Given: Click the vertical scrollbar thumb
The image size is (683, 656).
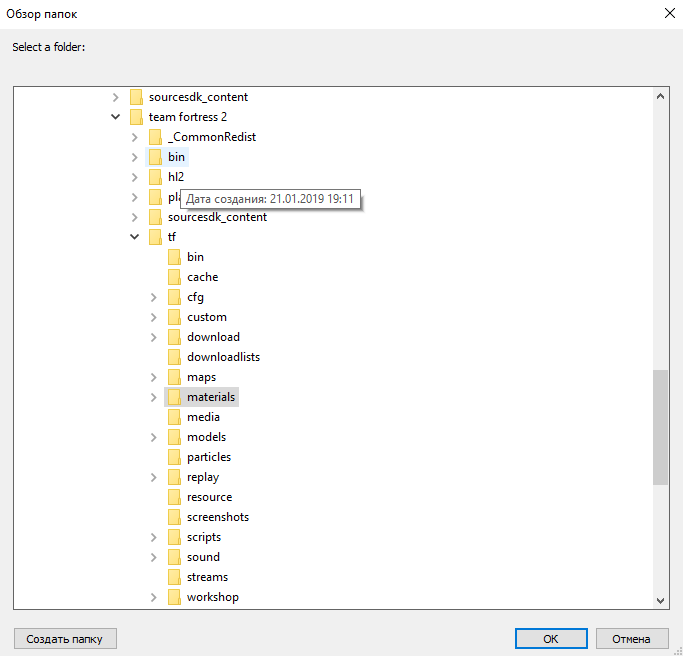Looking at the screenshot, I should (660, 427).
